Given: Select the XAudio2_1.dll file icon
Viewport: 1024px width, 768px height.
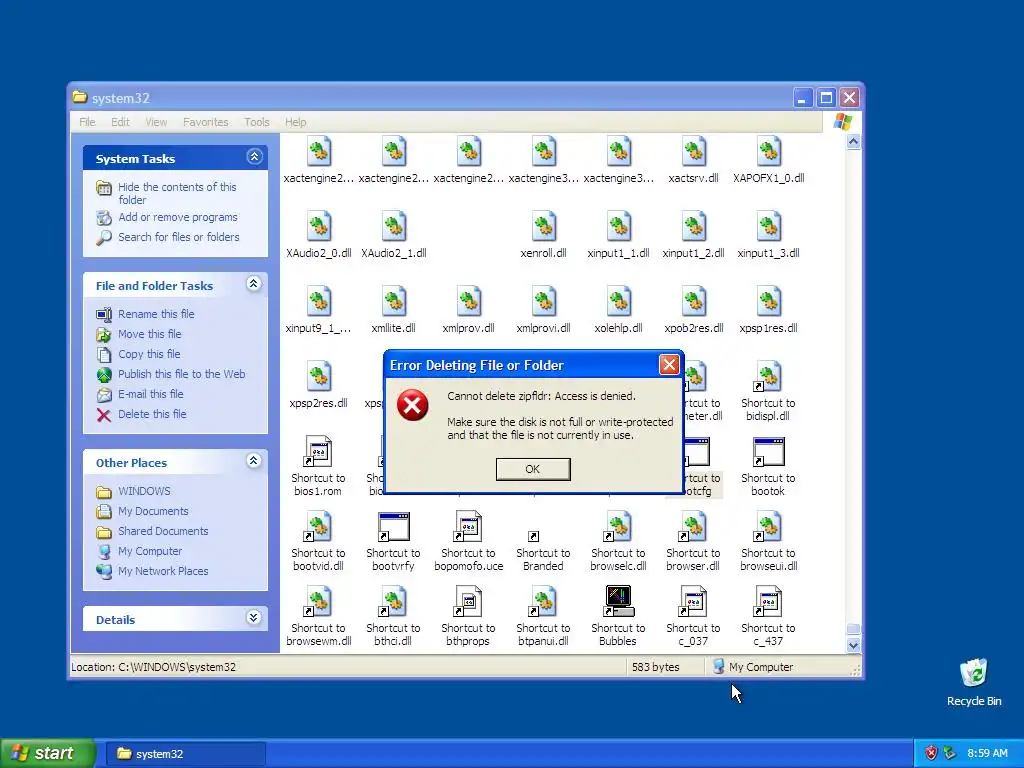Looking at the screenshot, I should tap(394, 227).
